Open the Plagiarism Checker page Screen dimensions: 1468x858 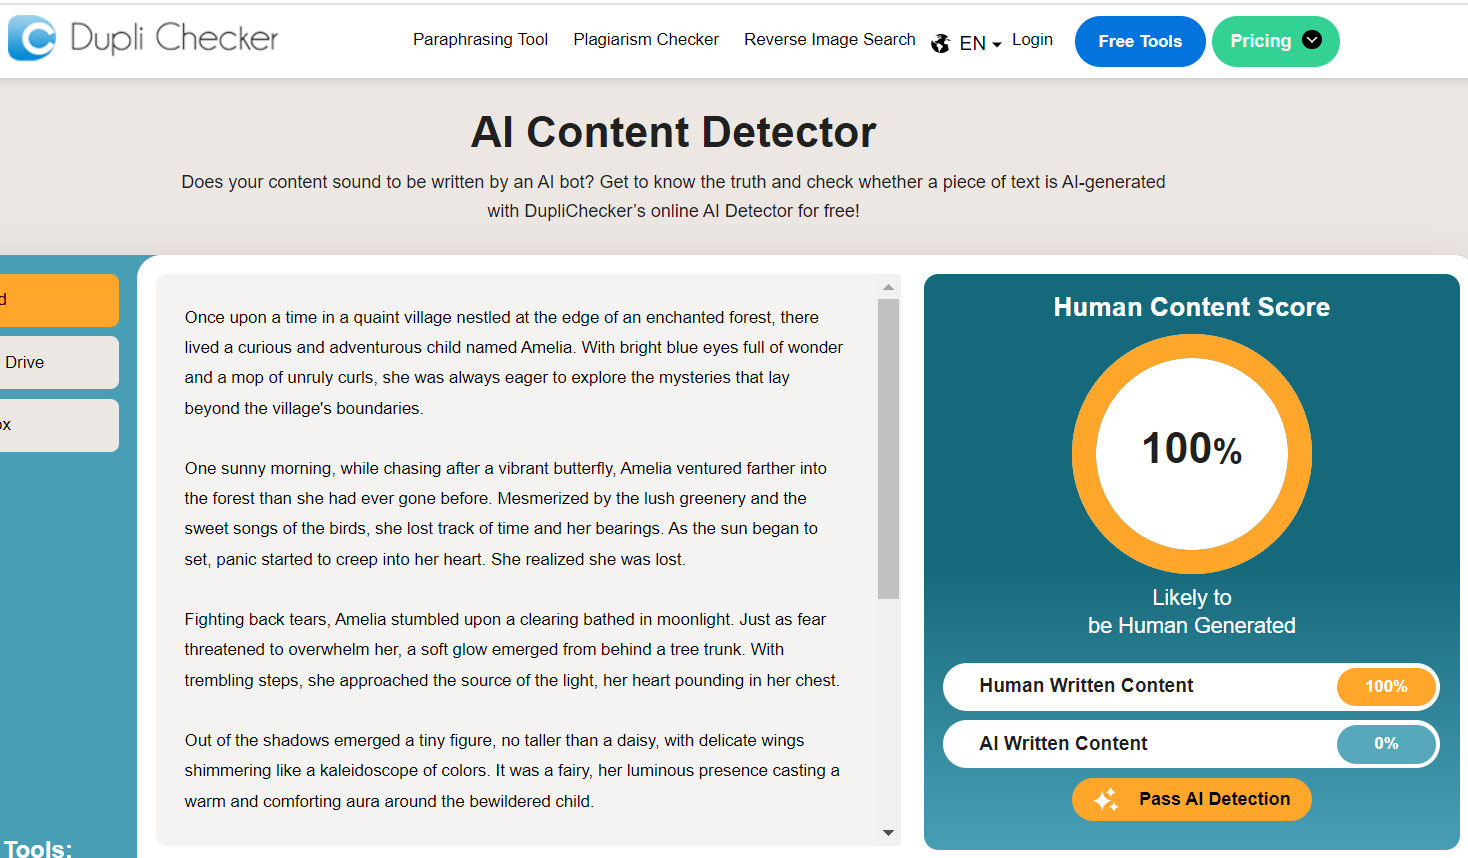click(645, 39)
